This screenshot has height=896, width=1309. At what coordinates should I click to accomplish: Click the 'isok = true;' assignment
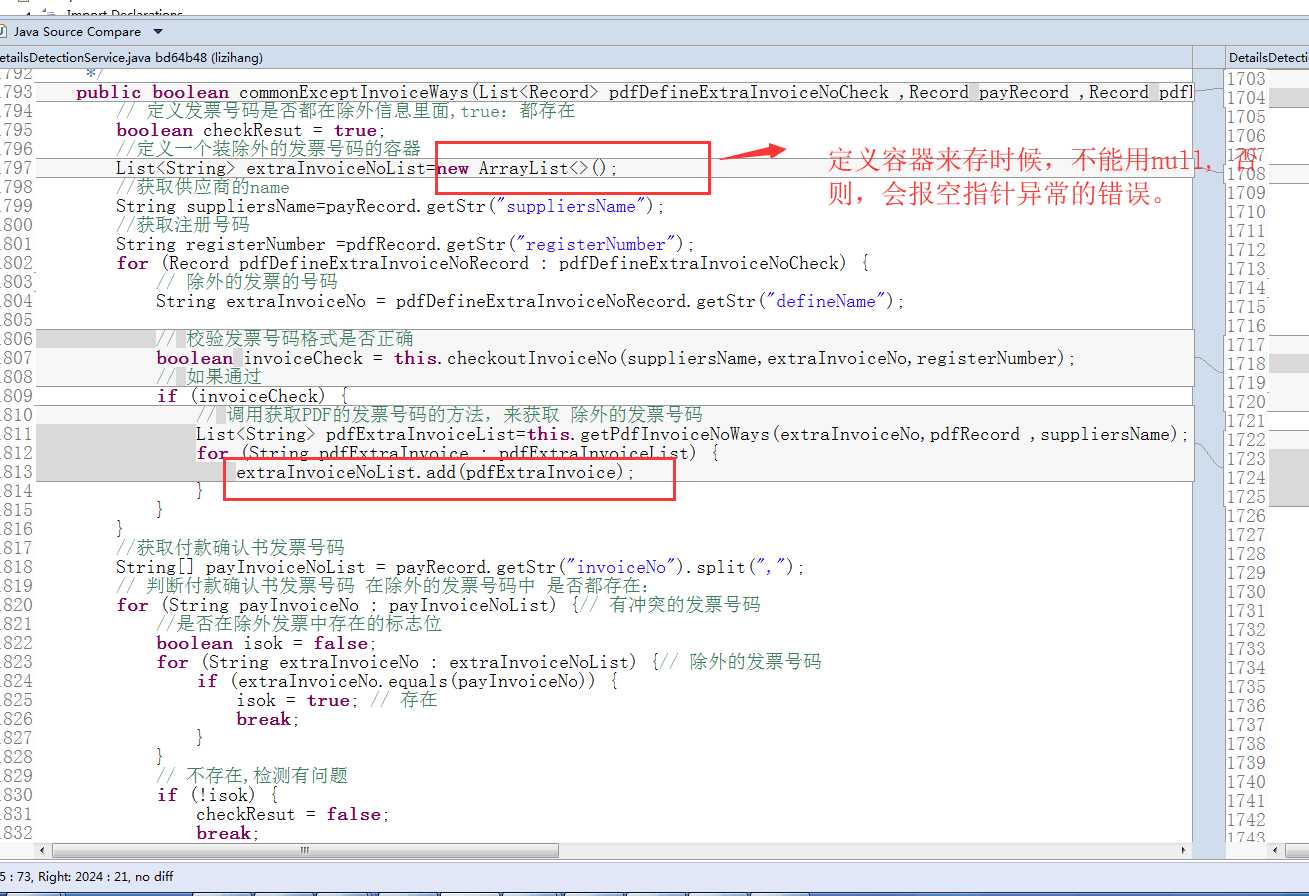[x=298, y=700]
